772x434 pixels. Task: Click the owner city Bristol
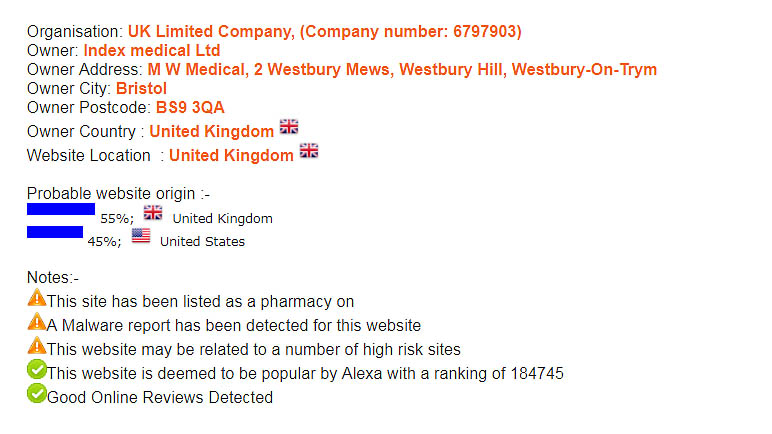point(142,89)
